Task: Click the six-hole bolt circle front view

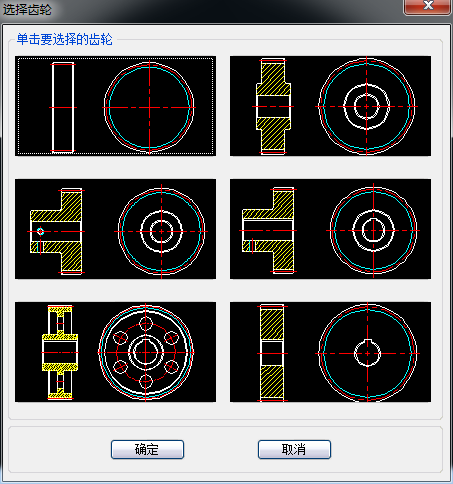Action: tap(146, 352)
